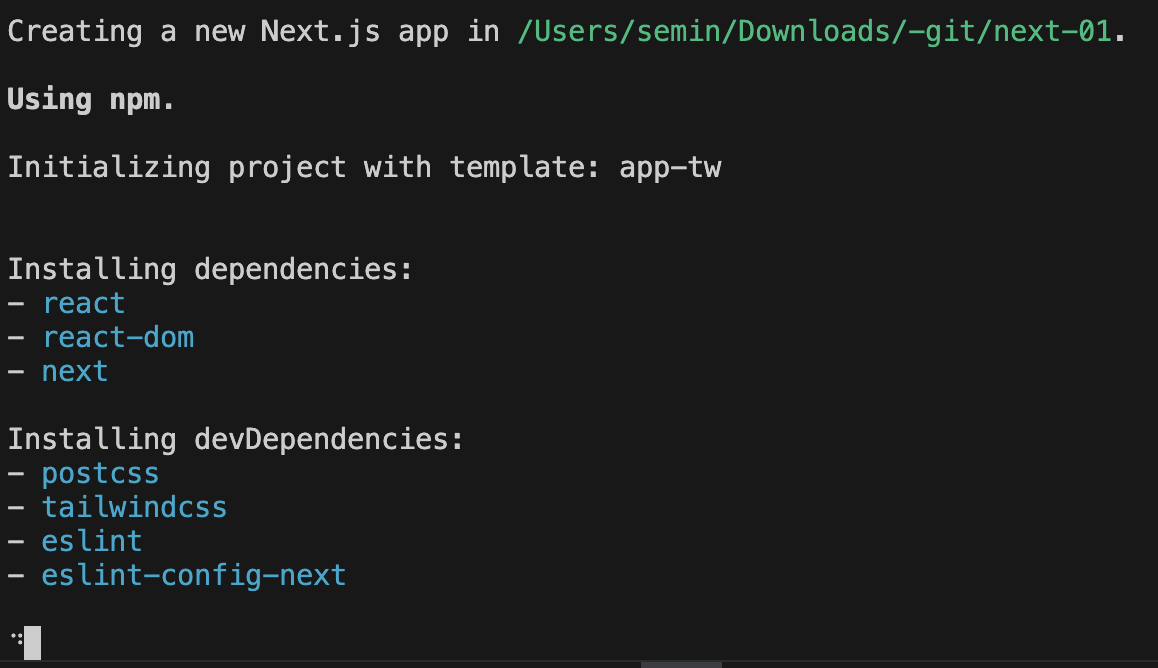Click the 'eslint' devDependency entry

click(x=92, y=541)
